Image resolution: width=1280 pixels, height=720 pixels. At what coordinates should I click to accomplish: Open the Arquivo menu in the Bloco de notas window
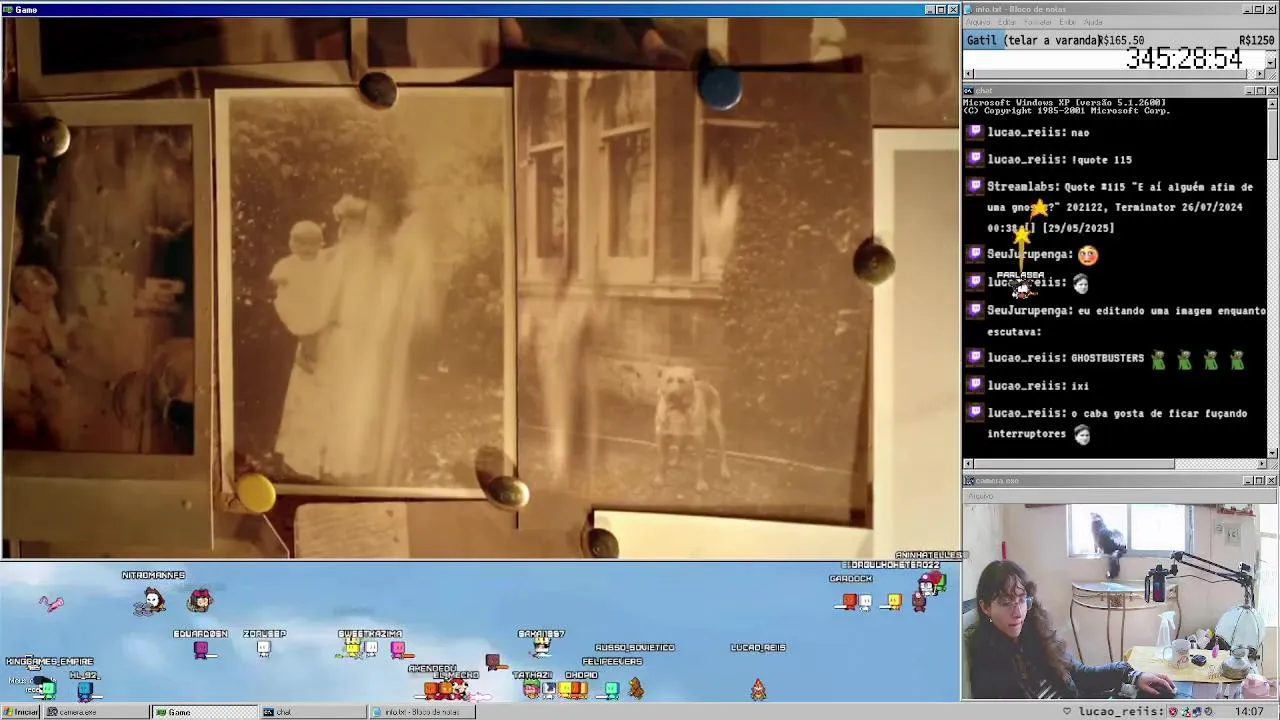[x=977, y=22]
